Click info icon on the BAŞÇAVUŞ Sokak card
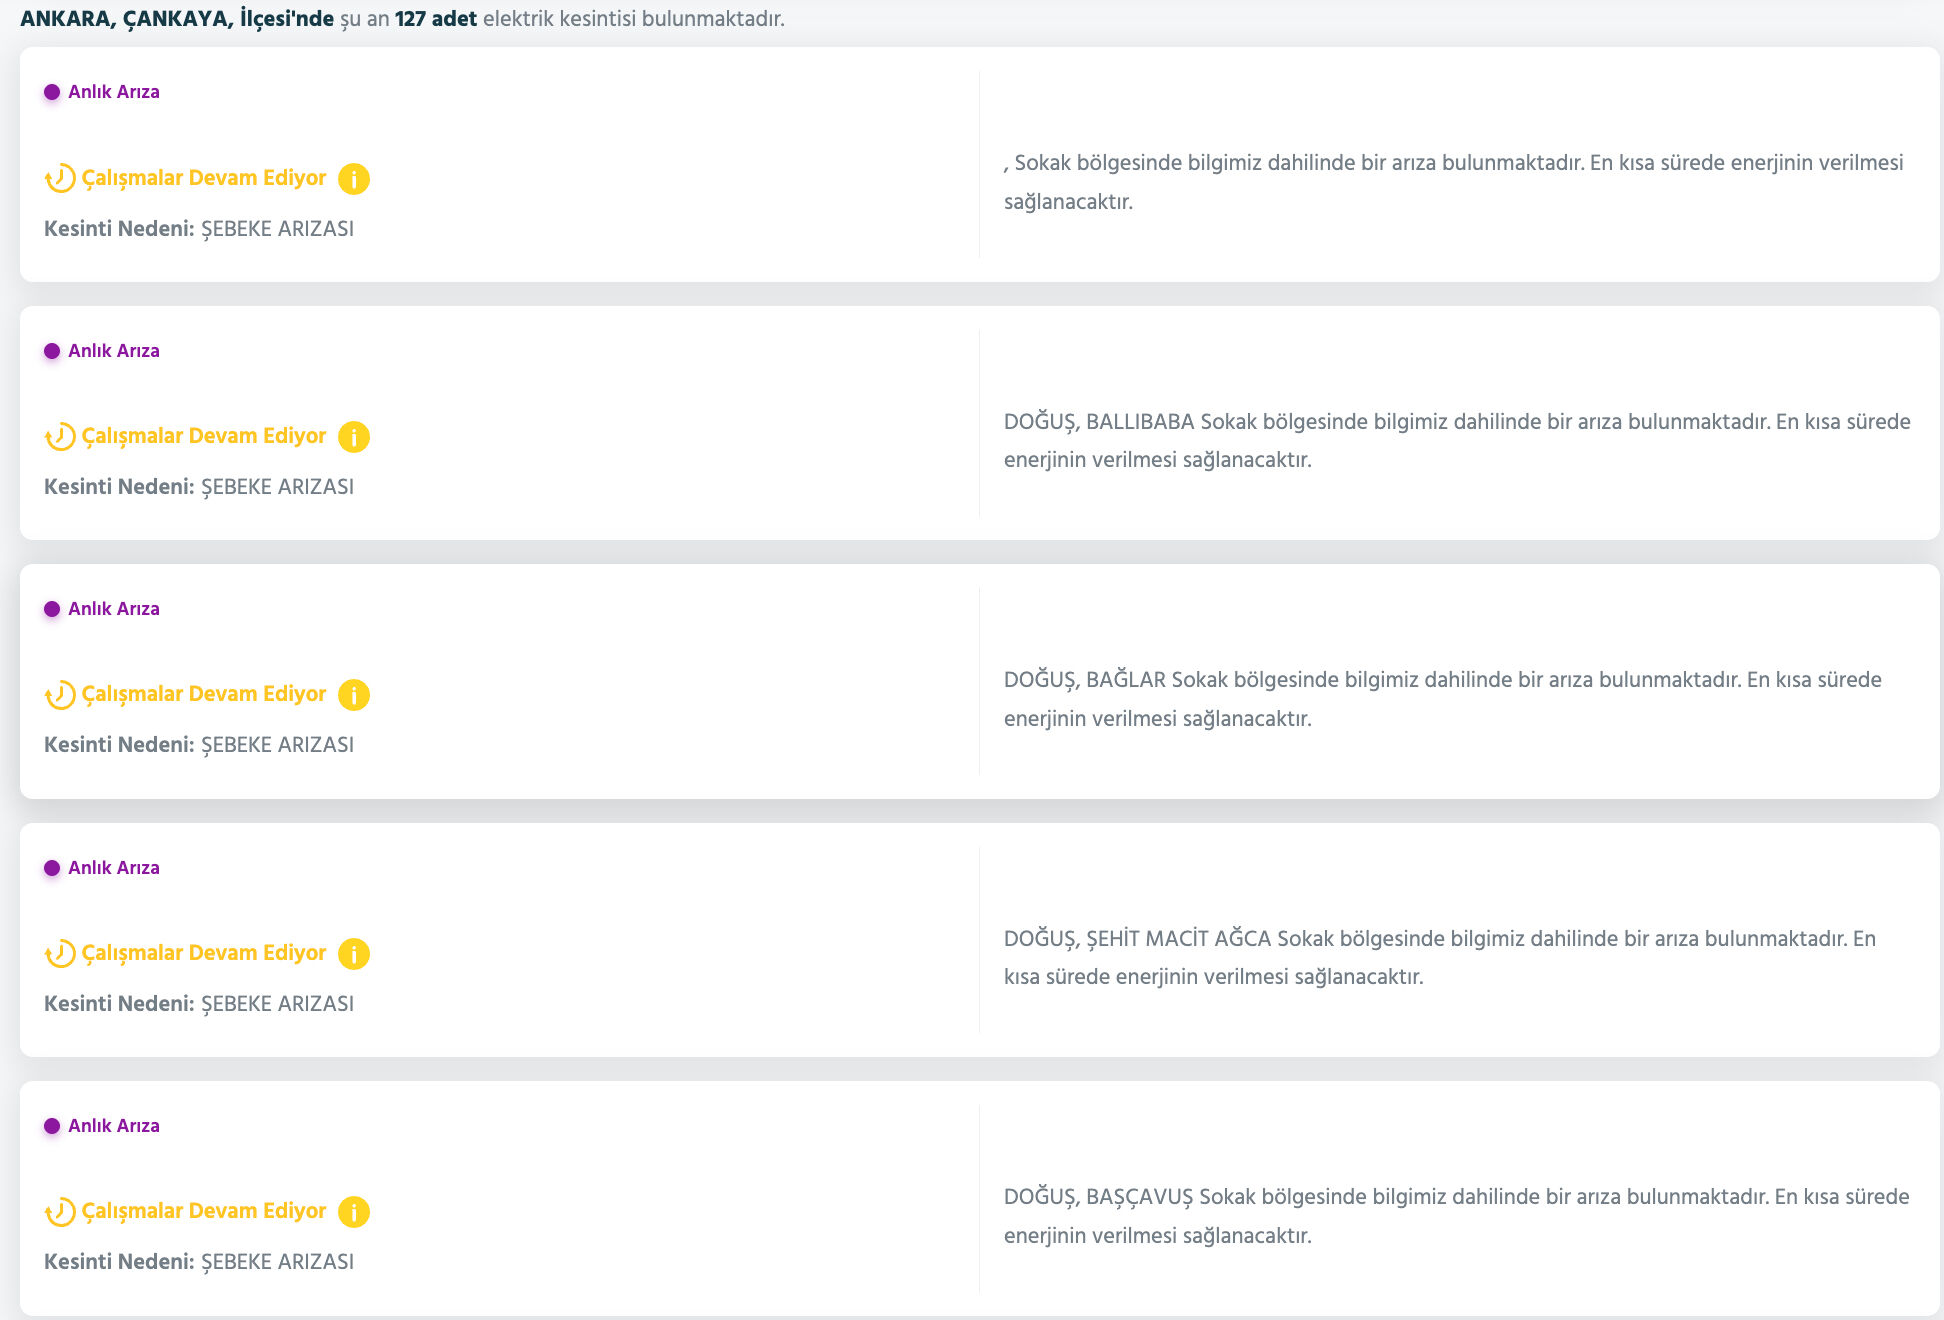Image resolution: width=1944 pixels, height=1320 pixels. pos(354,1212)
